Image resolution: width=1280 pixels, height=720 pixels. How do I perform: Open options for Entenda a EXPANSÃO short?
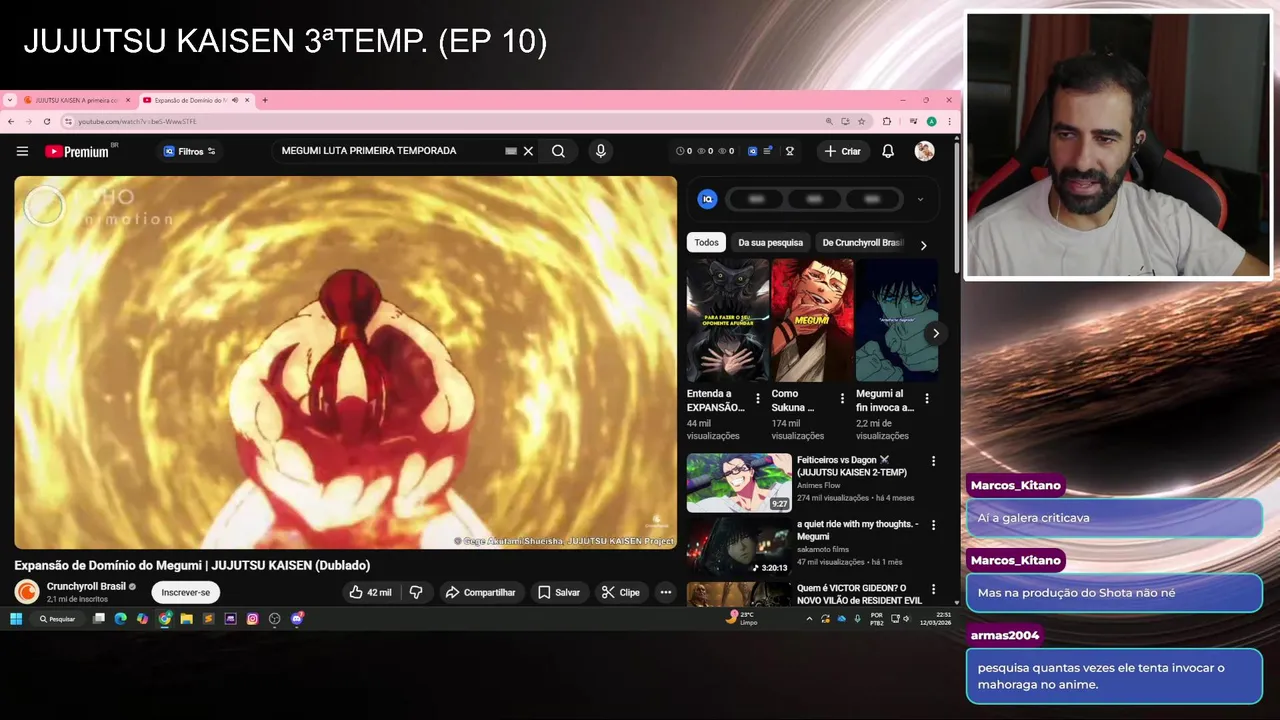(757, 398)
